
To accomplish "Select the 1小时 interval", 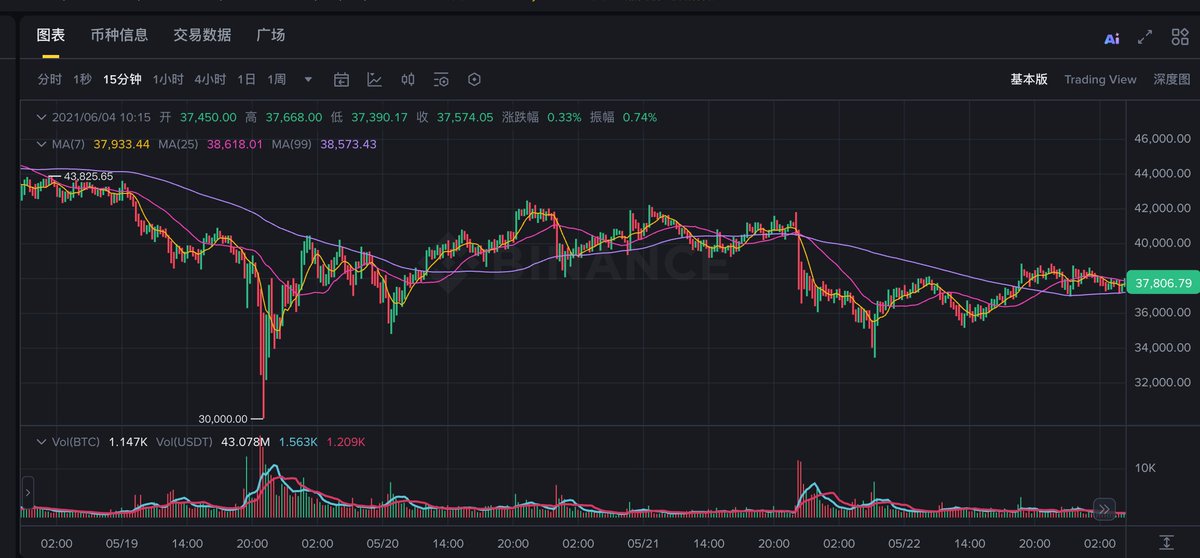I will click(x=168, y=79).
